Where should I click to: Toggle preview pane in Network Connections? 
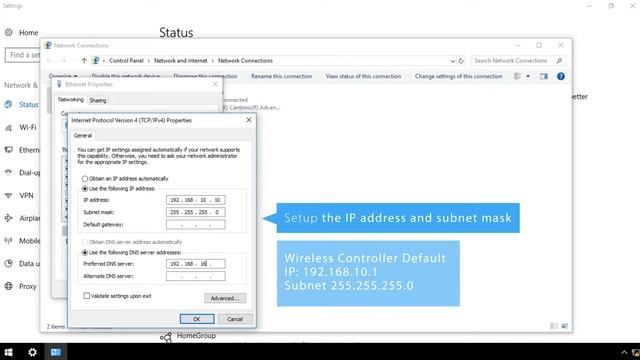(544, 76)
